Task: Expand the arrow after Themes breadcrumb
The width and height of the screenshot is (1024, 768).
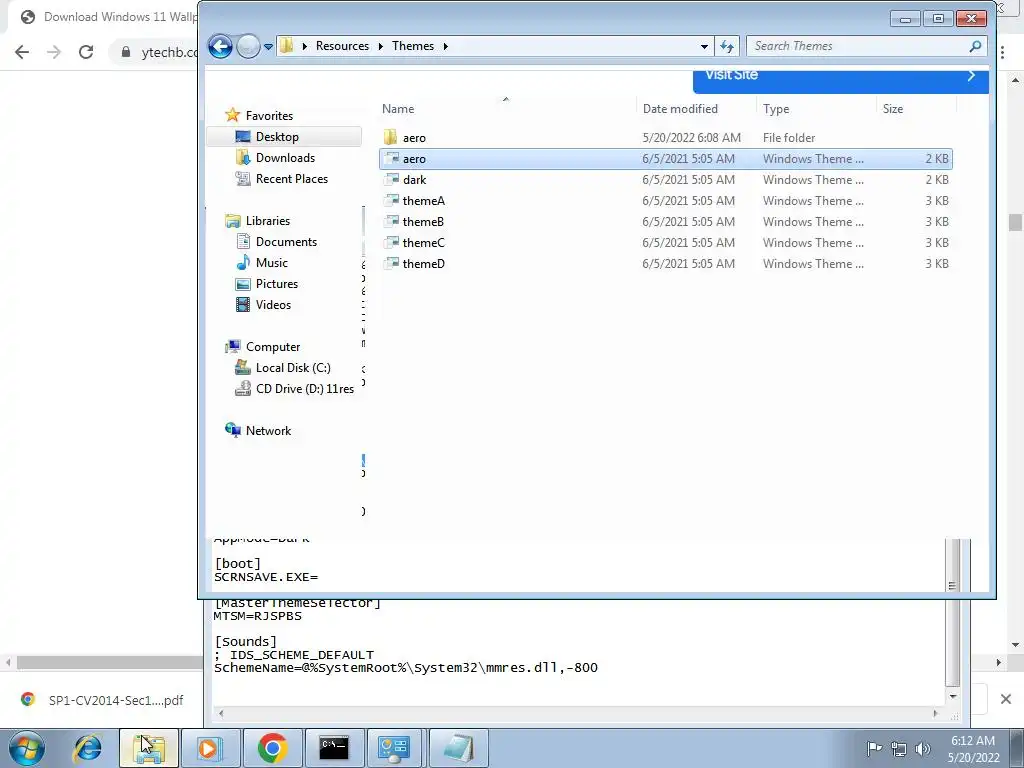Action: (x=445, y=46)
